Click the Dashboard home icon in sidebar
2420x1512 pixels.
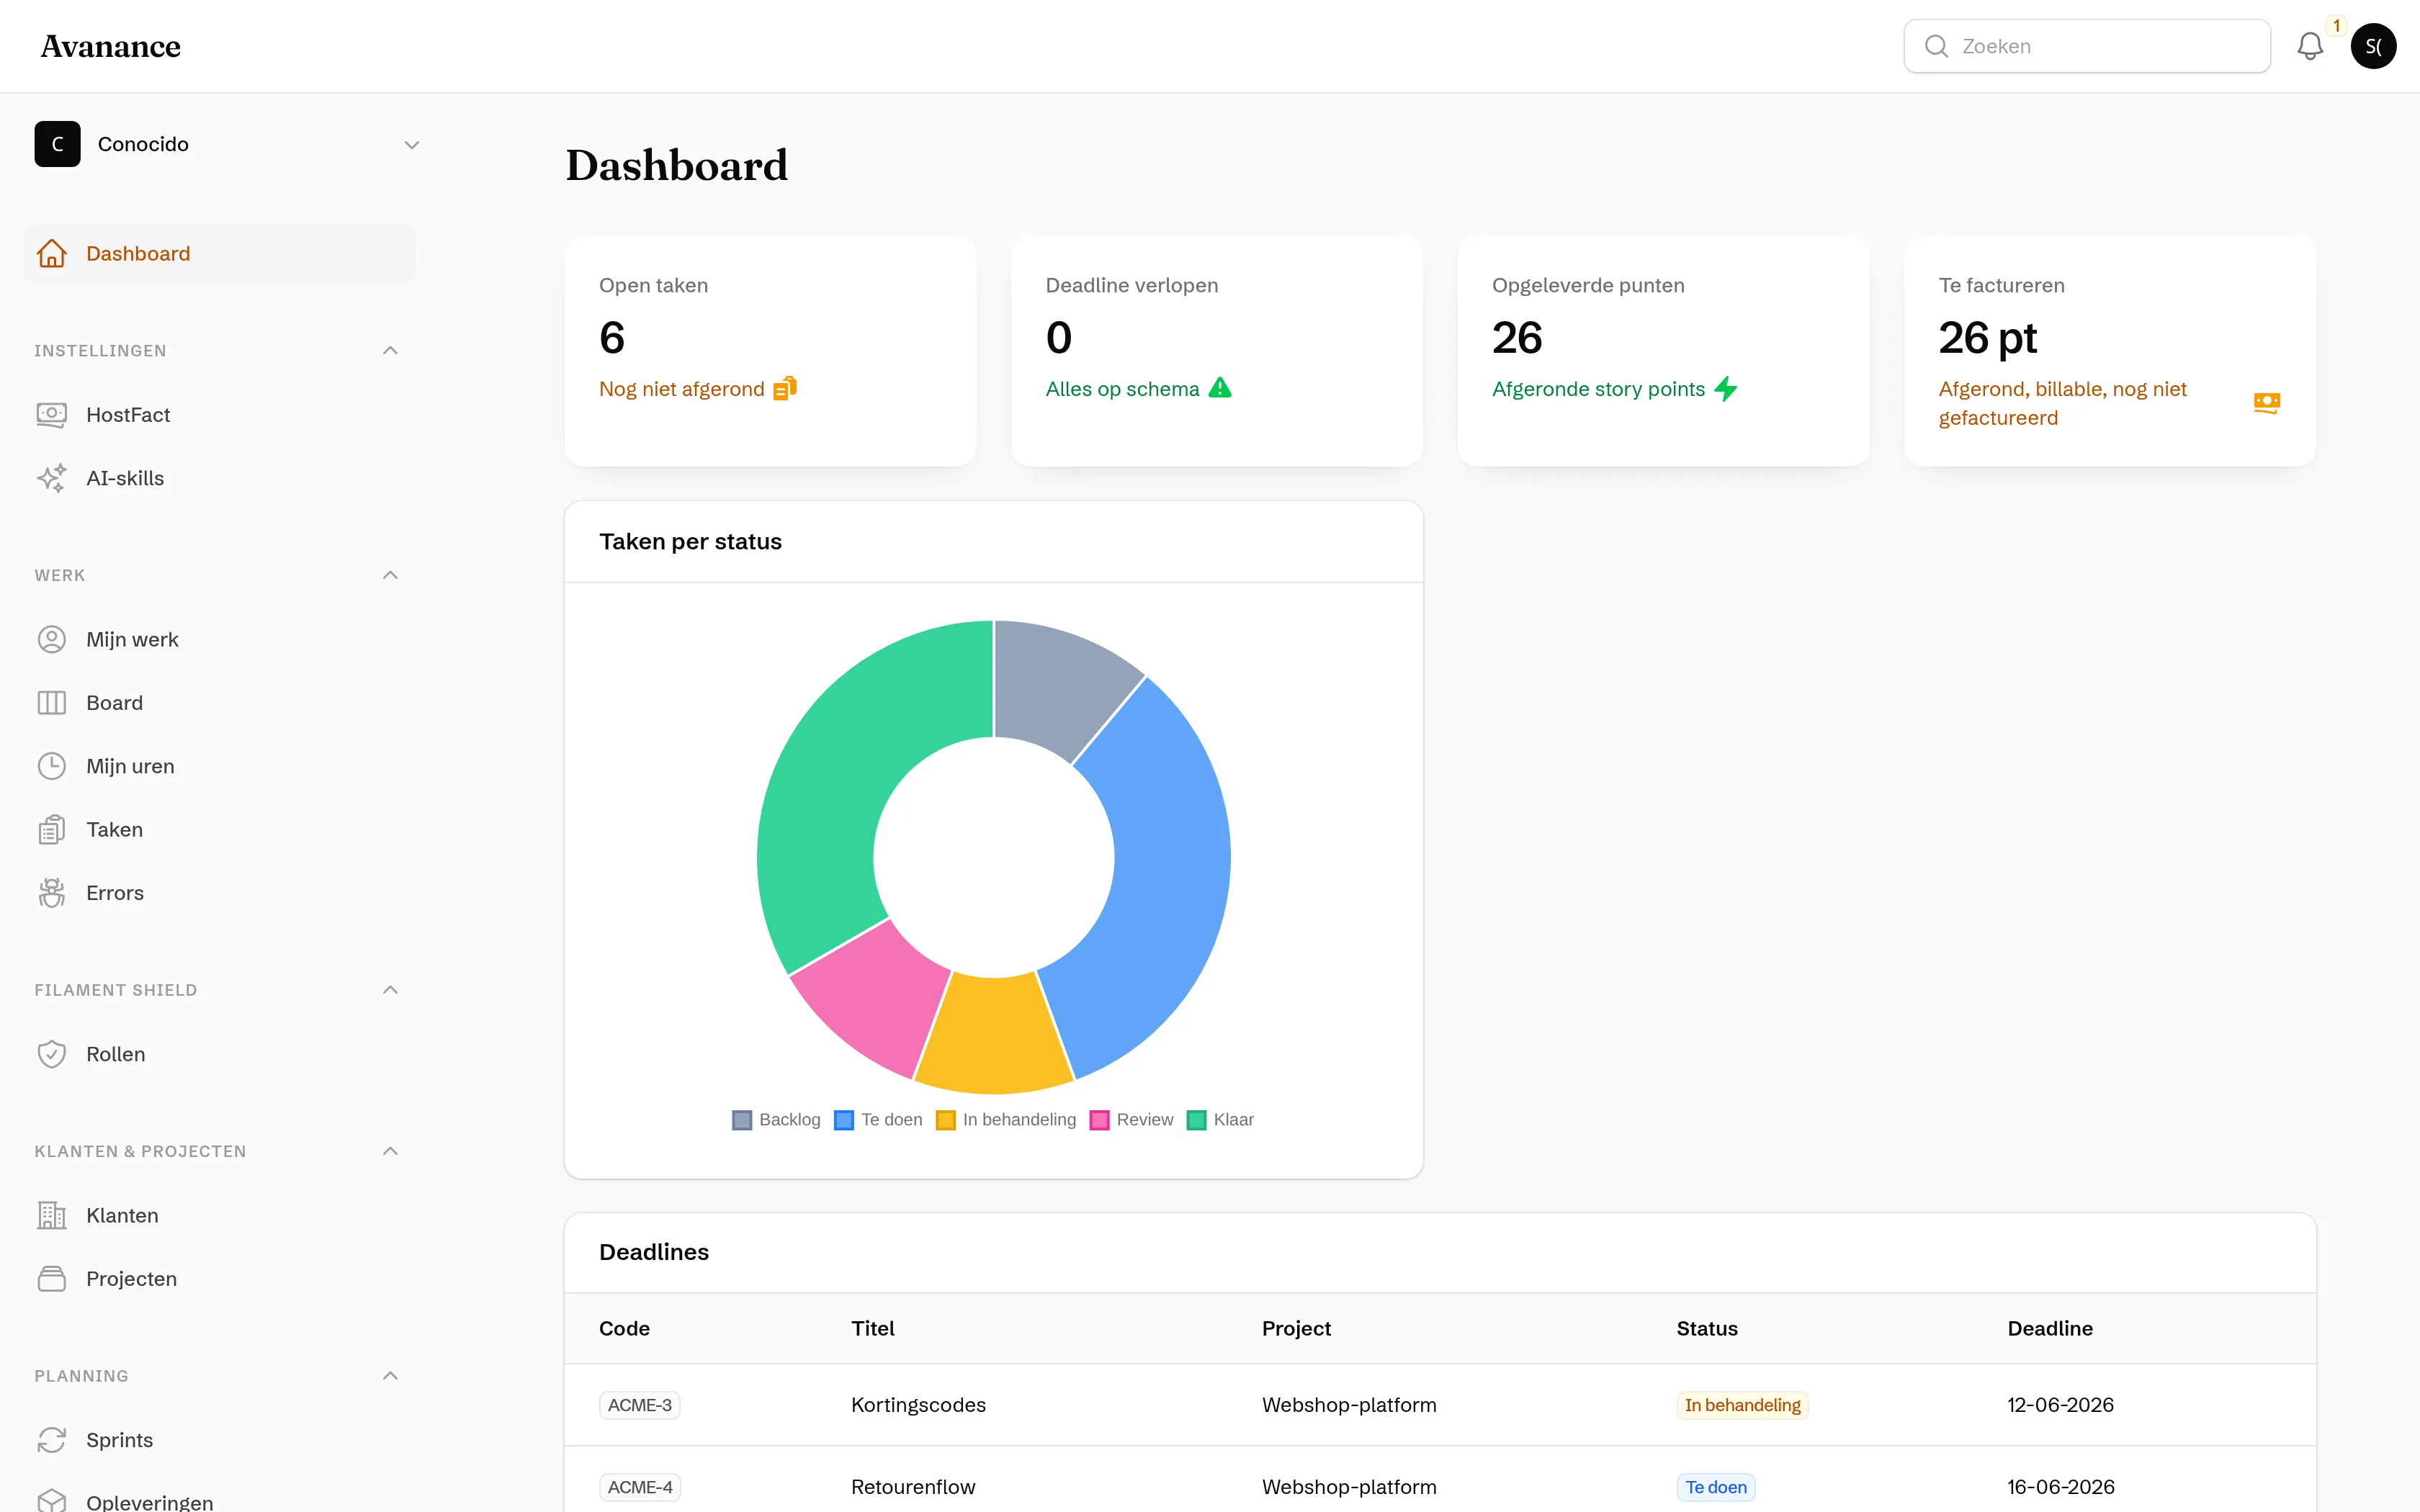52,254
